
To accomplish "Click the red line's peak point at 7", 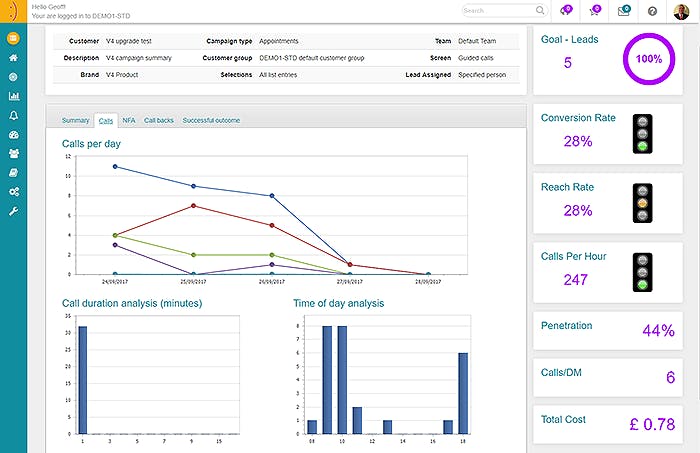I will pos(193,206).
